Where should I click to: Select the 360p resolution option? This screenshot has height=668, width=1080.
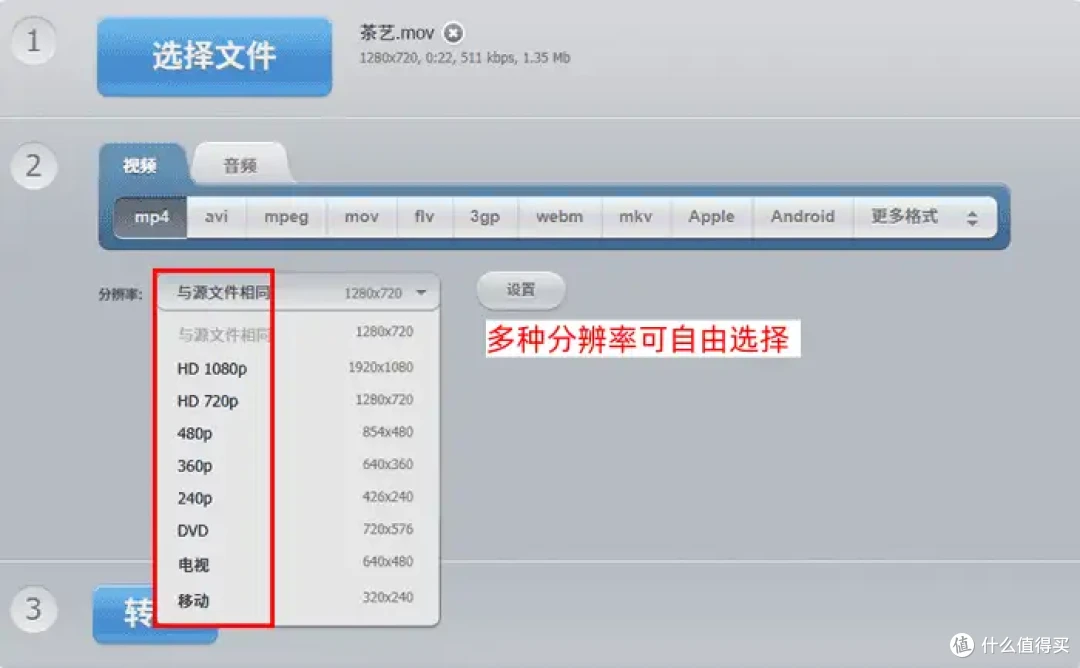coord(298,466)
